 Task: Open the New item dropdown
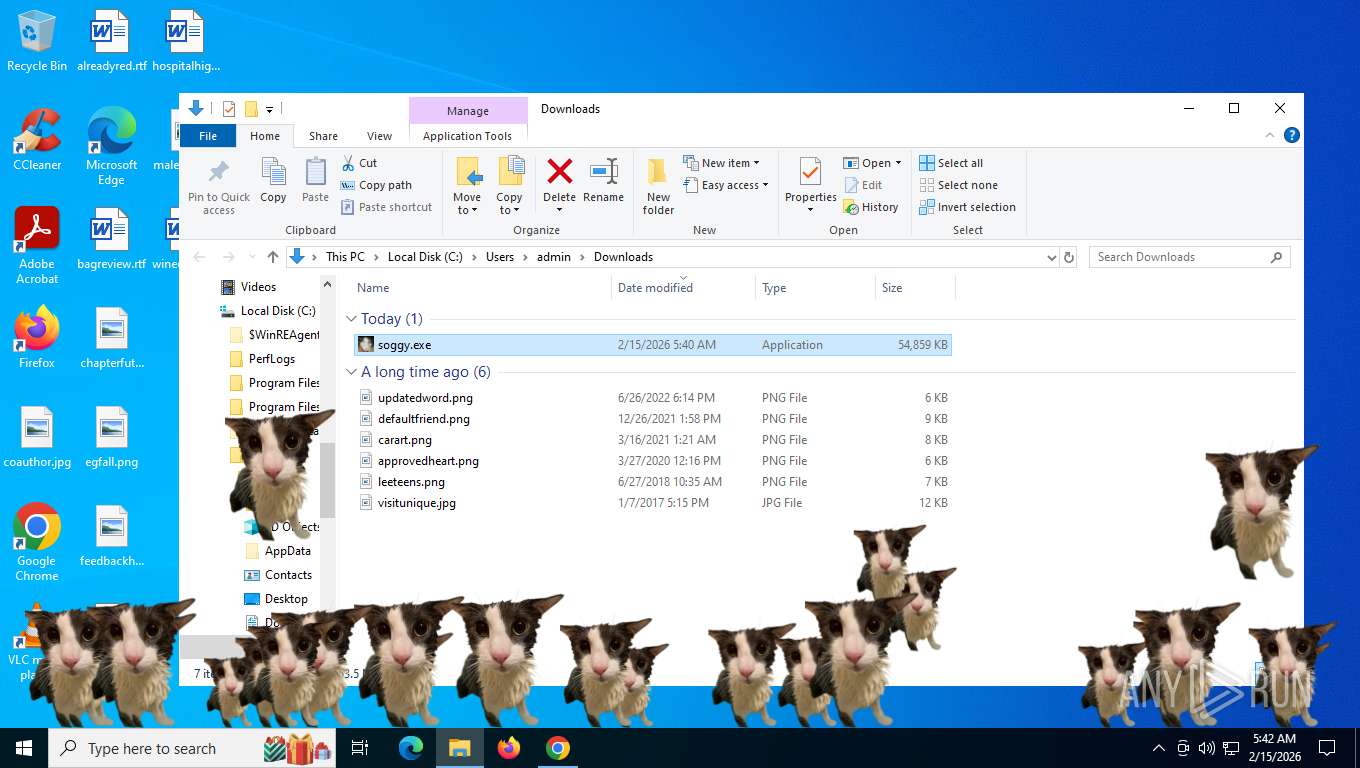(x=721, y=163)
